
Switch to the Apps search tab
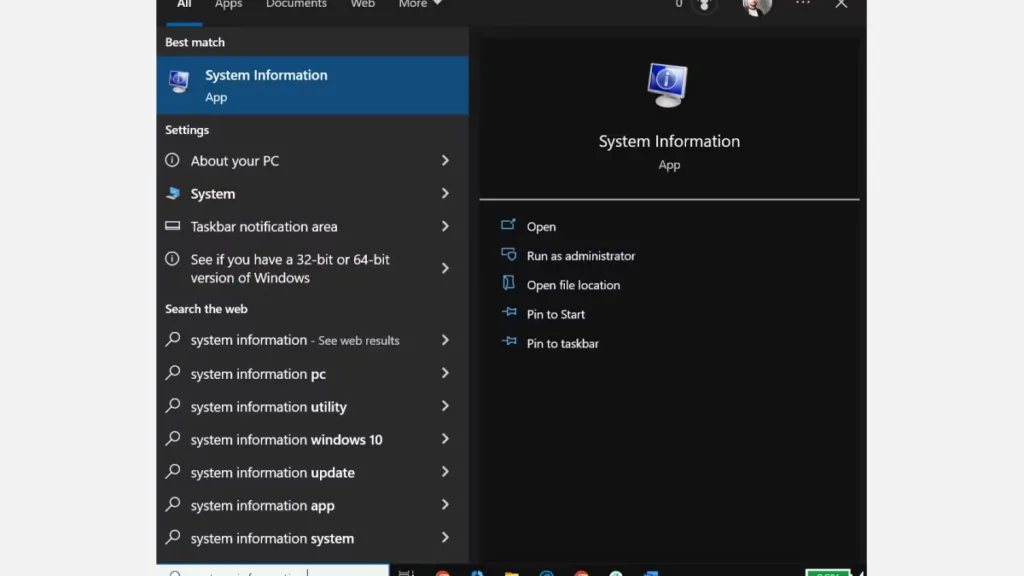pyautogui.click(x=229, y=5)
